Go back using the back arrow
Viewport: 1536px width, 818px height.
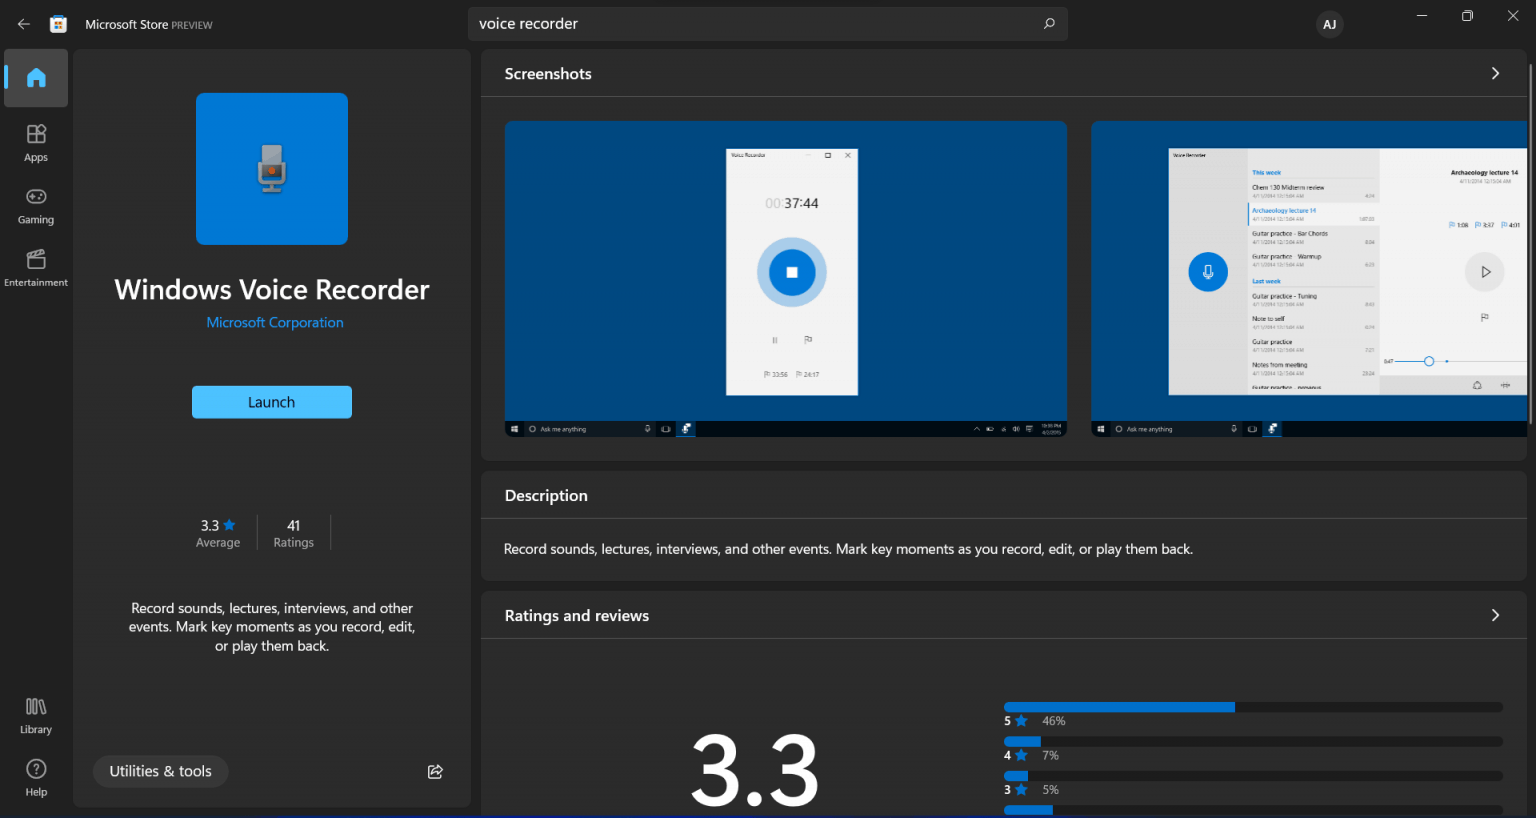click(x=23, y=23)
